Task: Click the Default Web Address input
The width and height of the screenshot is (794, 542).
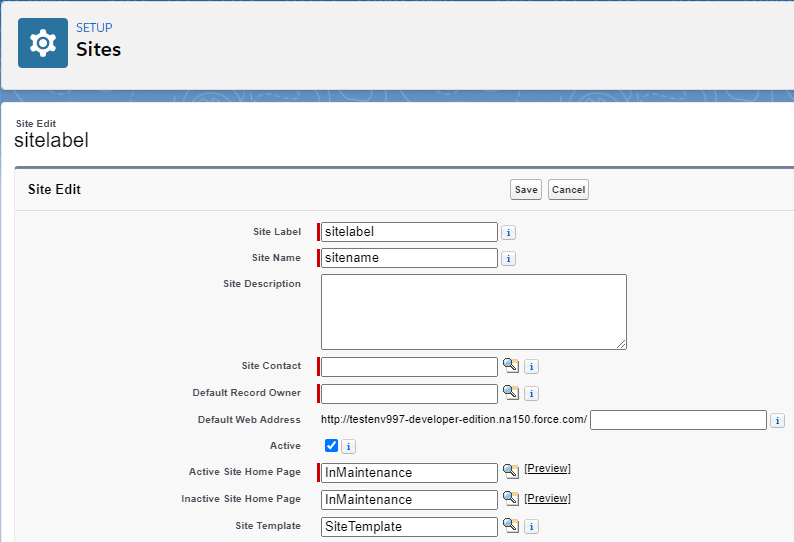Action: coord(678,420)
